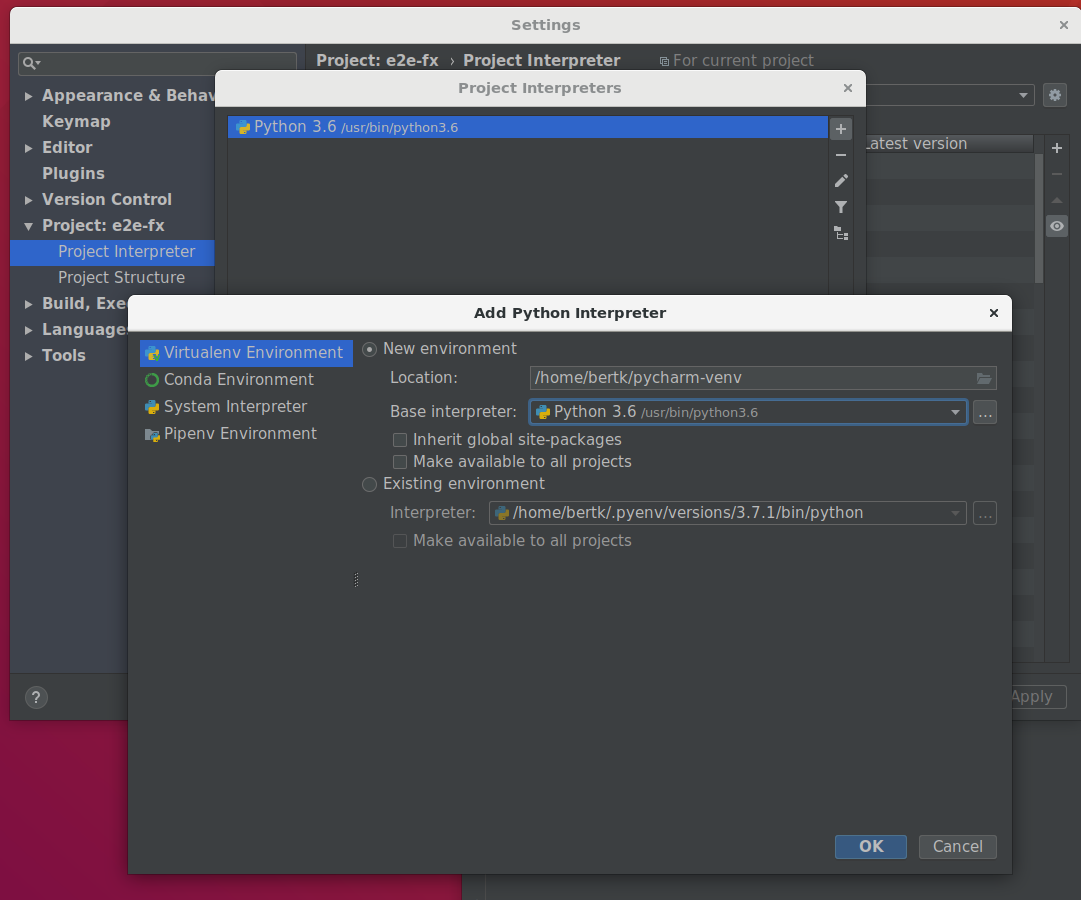Open Base interpreter dropdown

(748, 412)
